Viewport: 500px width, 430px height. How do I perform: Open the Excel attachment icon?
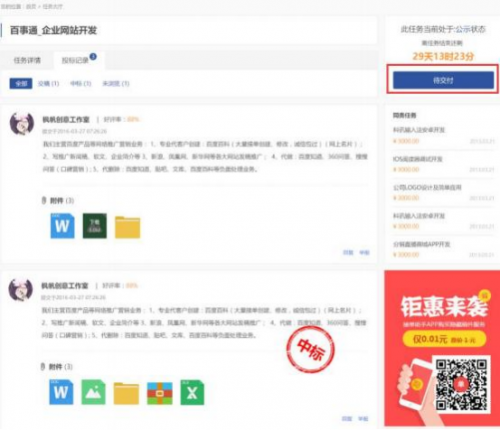(x=192, y=392)
